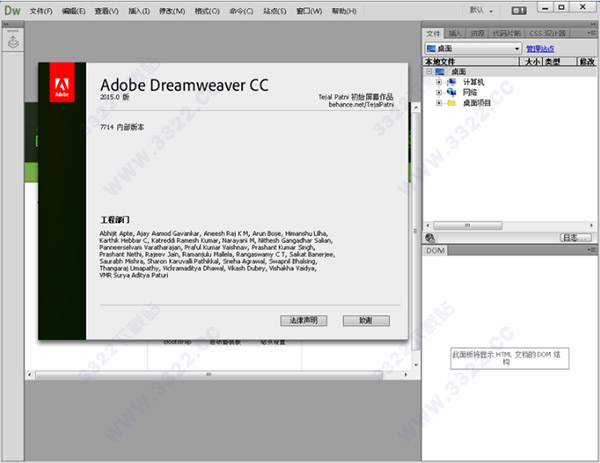This screenshot has height=463, width=600.
Task: Click the Files panel horizontal scrollbar thumb
Action: (468, 225)
